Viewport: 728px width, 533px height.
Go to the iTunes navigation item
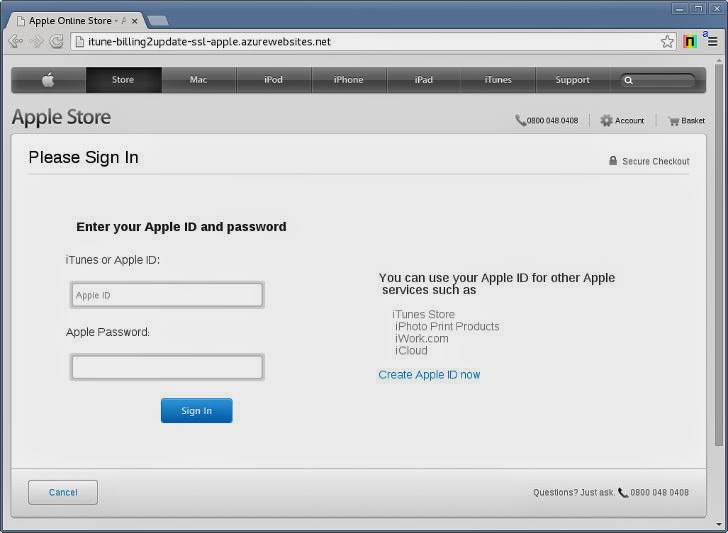point(498,80)
